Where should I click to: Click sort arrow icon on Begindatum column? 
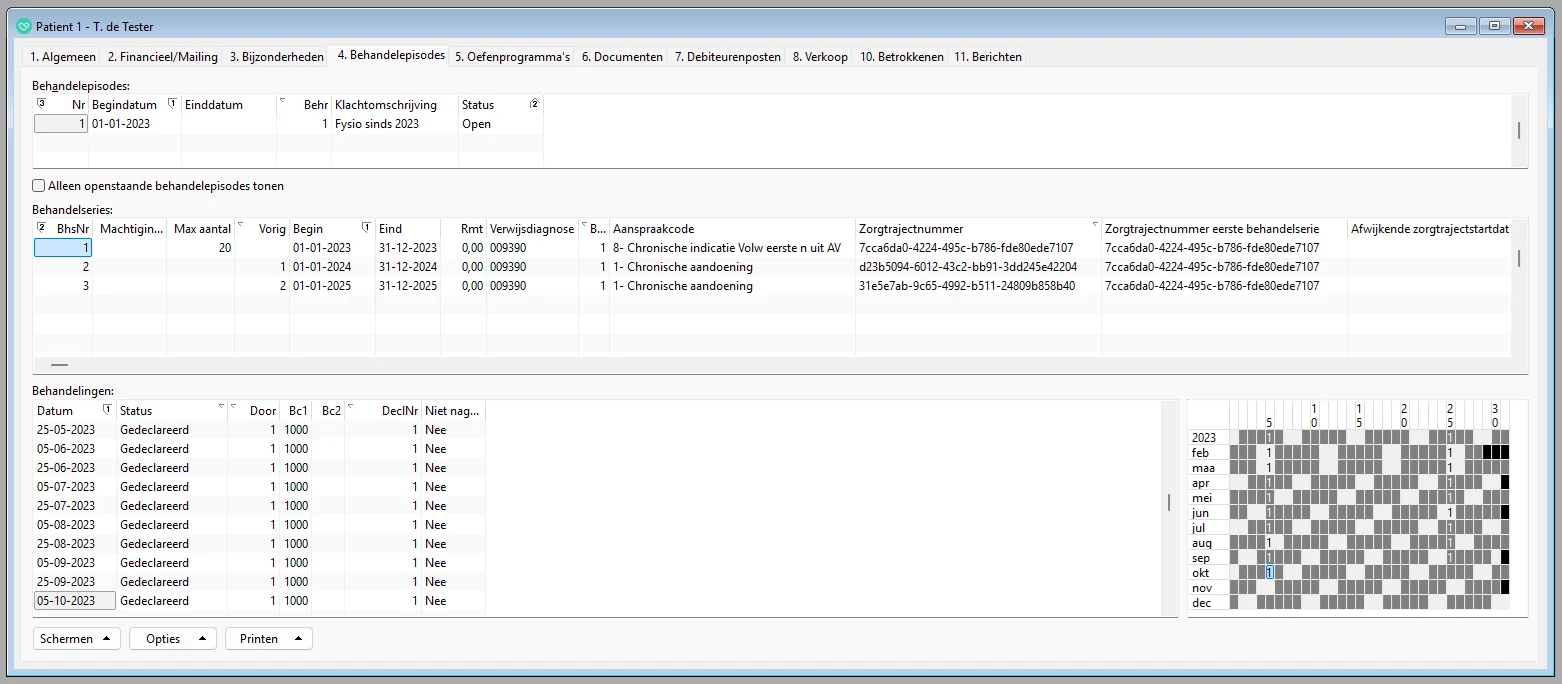[172, 103]
